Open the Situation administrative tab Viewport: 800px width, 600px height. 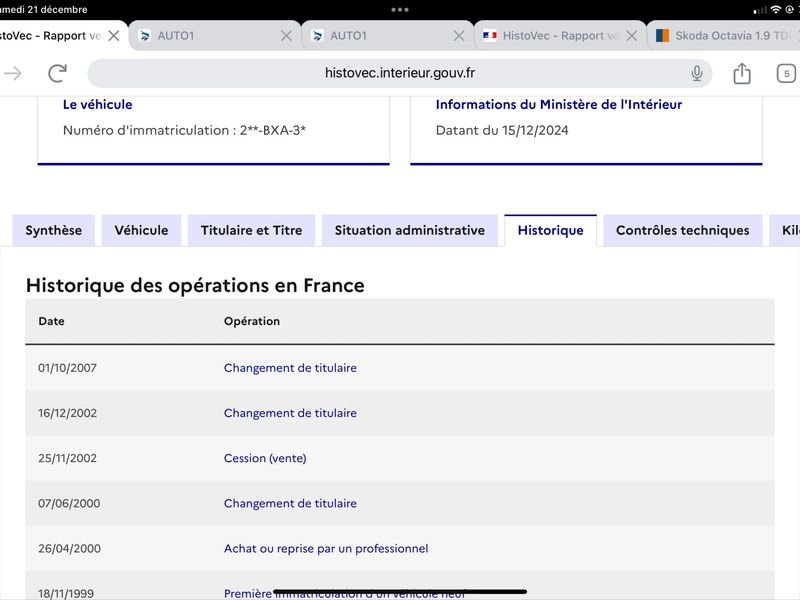(x=410, y=231)
